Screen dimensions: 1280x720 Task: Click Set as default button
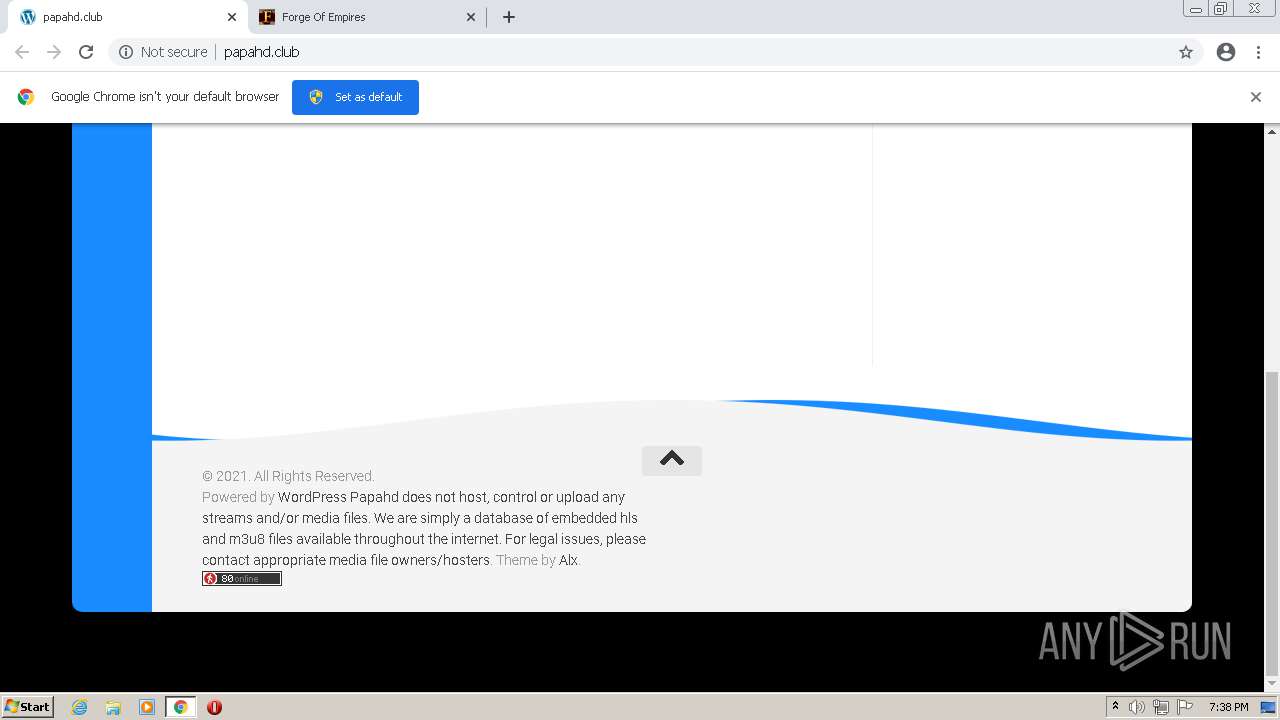(355, 97)
